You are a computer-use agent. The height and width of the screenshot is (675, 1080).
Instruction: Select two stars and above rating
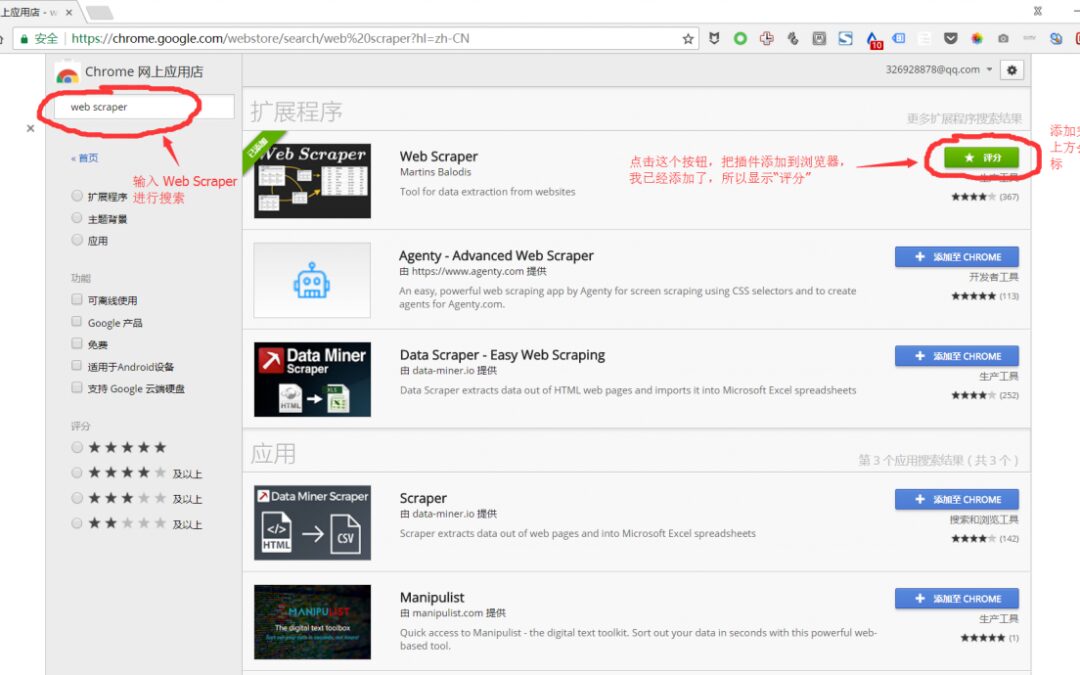(77, 523)
